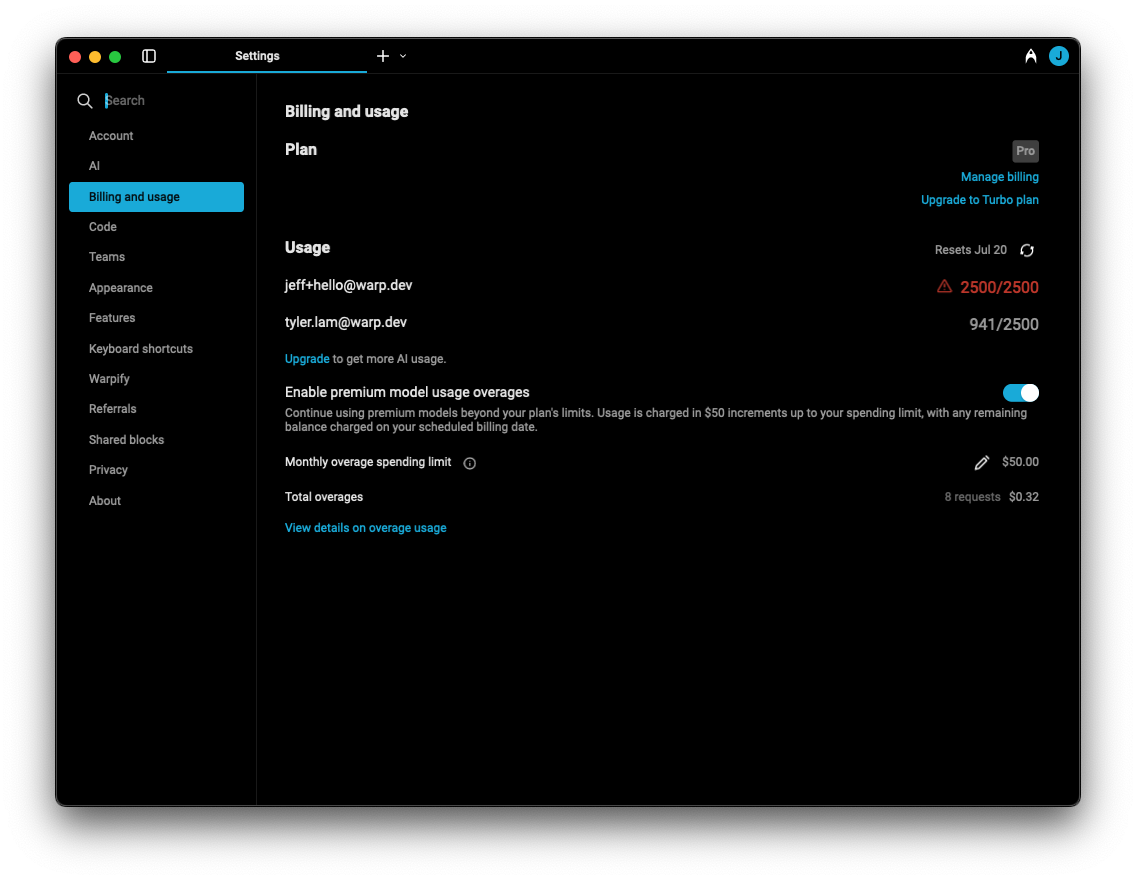Expand the new tab chevron dropdown
This screenshot has height=880, width=1136.
[403, 56]
